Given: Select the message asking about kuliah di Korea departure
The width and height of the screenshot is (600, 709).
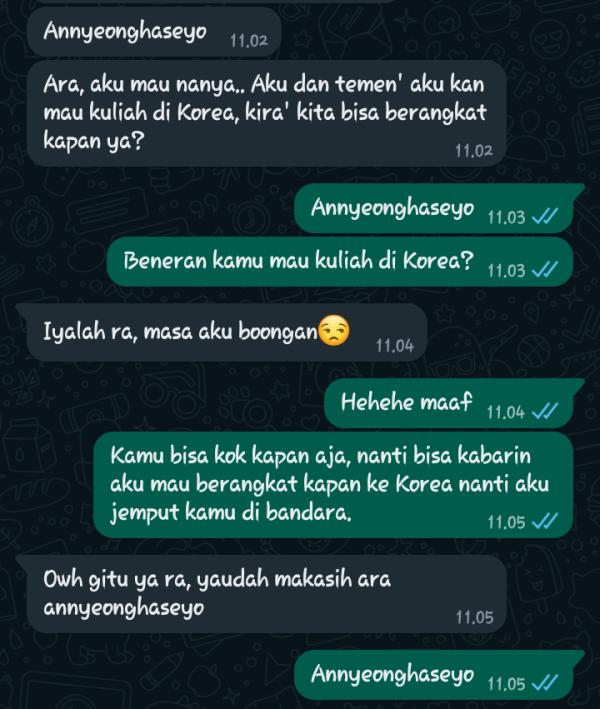Looking at the screenshot, I should (x=266, y=113).
